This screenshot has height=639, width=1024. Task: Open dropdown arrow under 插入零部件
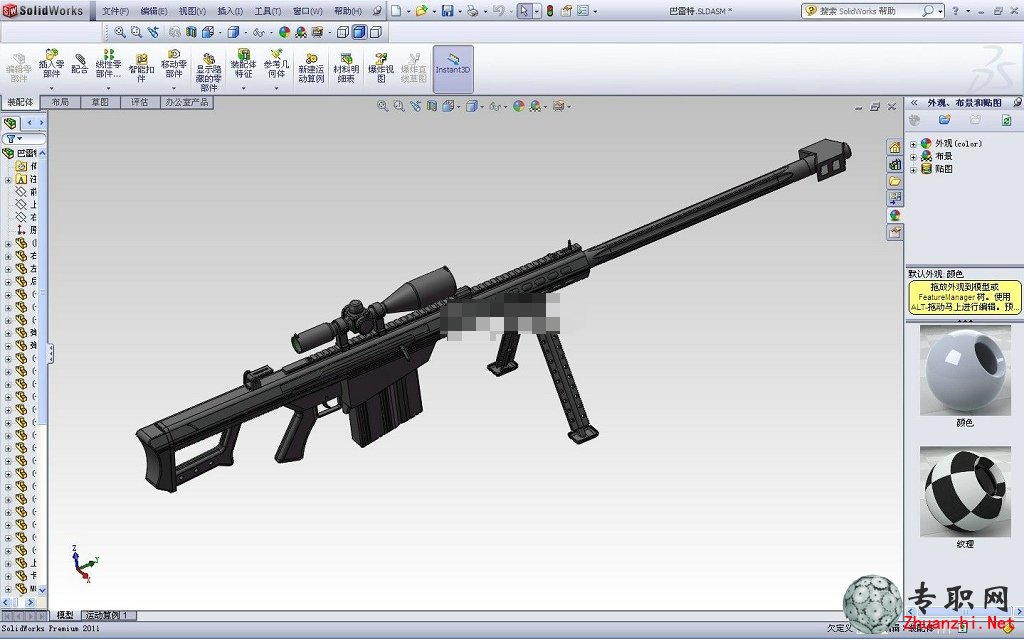click(52, 88)
